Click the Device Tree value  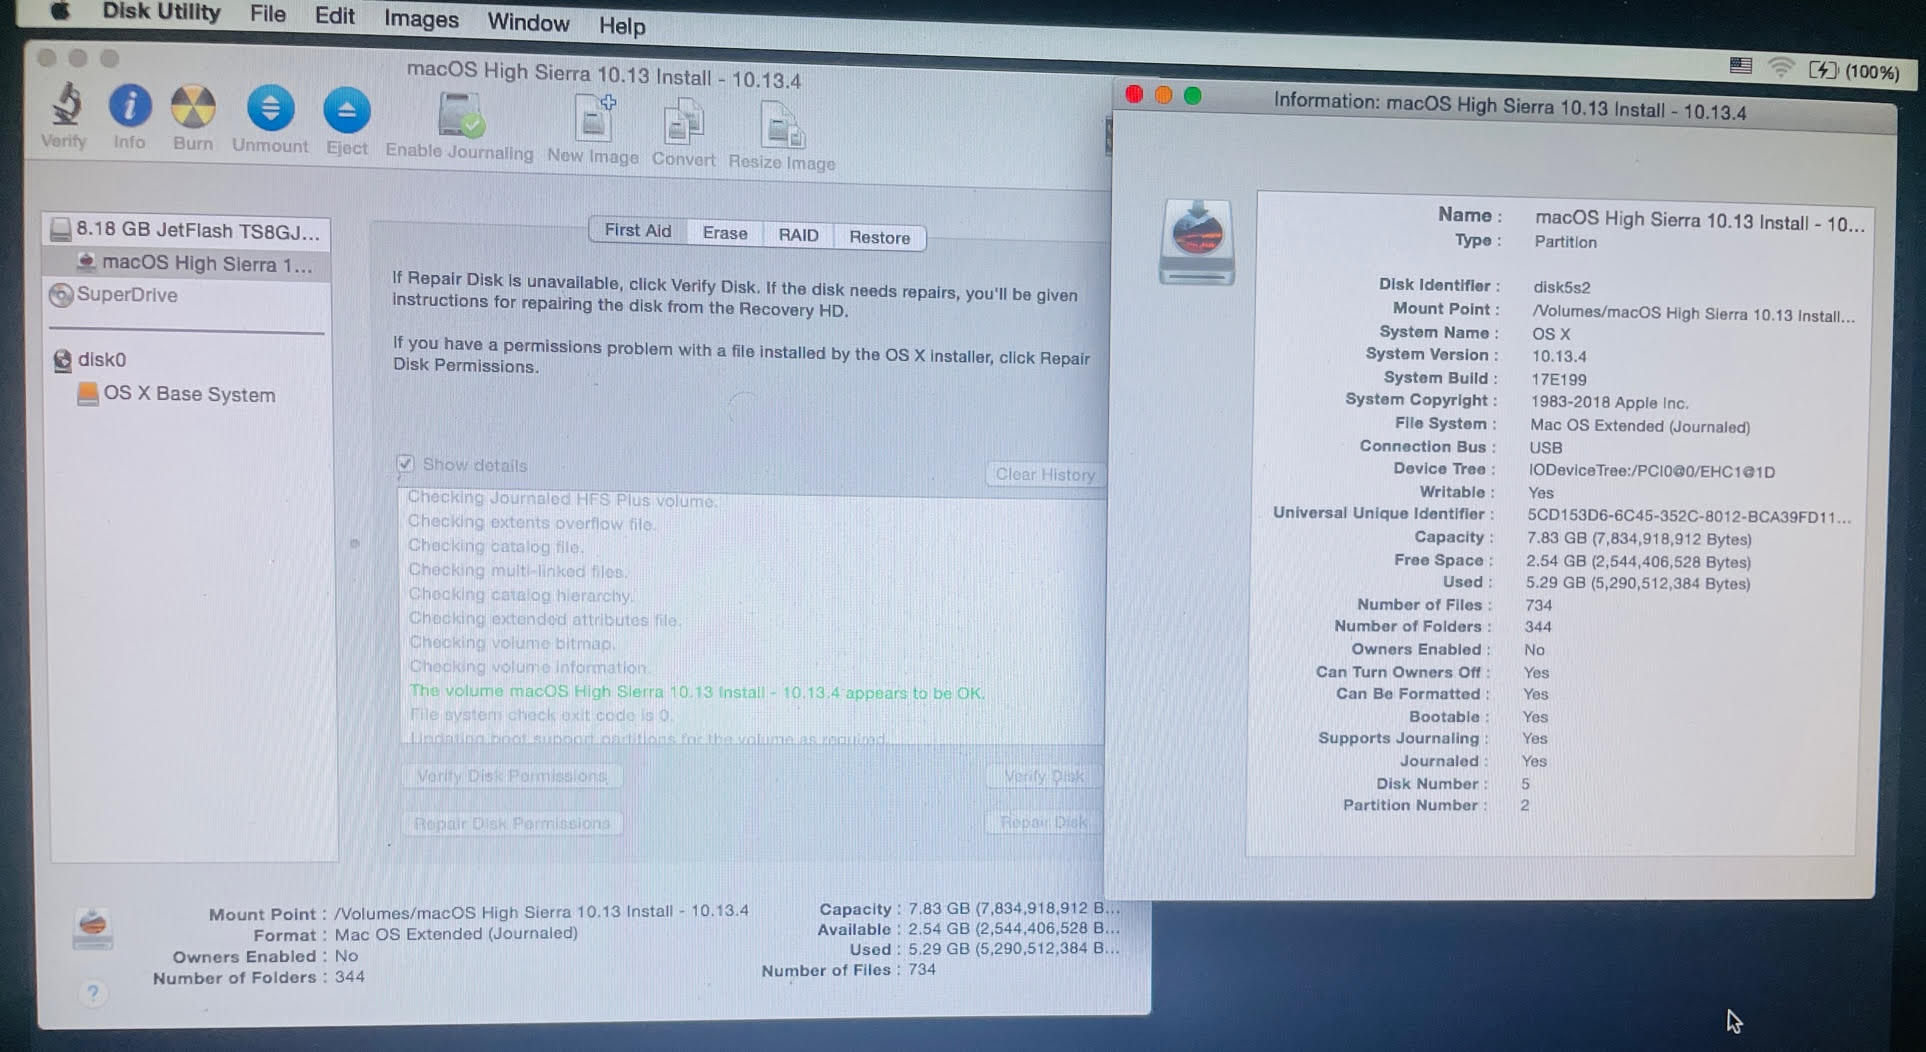(x=1652, y=471)
